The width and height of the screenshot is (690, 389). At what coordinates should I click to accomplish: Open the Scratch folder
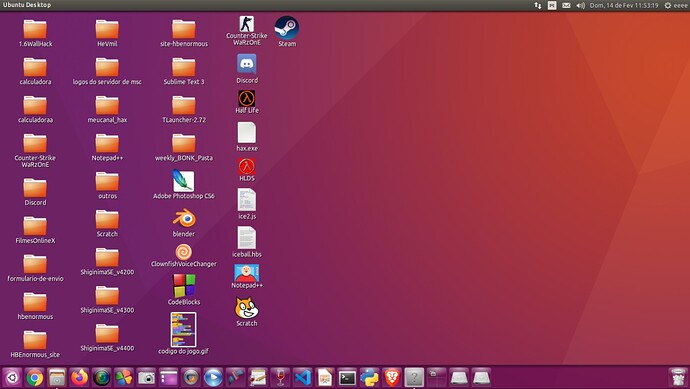coord(107,219)
